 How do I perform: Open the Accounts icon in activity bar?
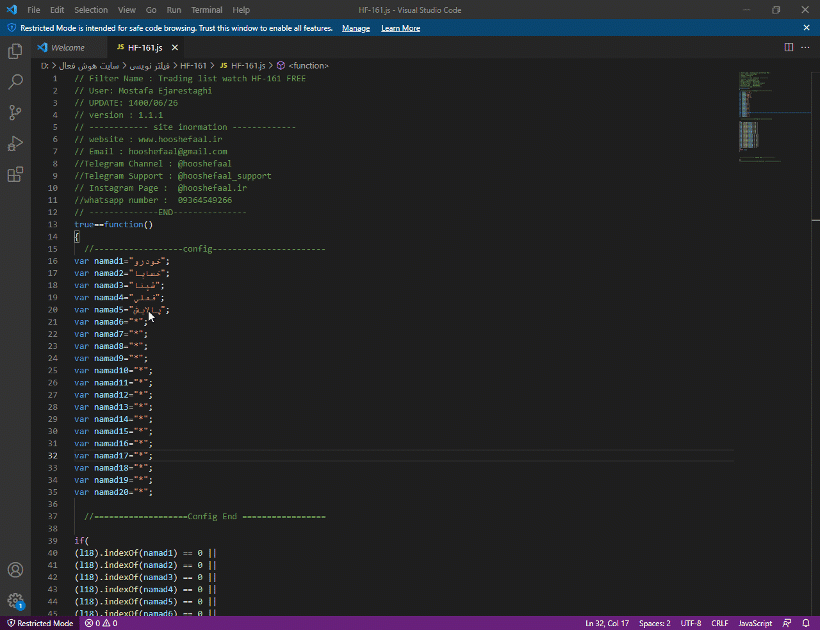point(15,570)
